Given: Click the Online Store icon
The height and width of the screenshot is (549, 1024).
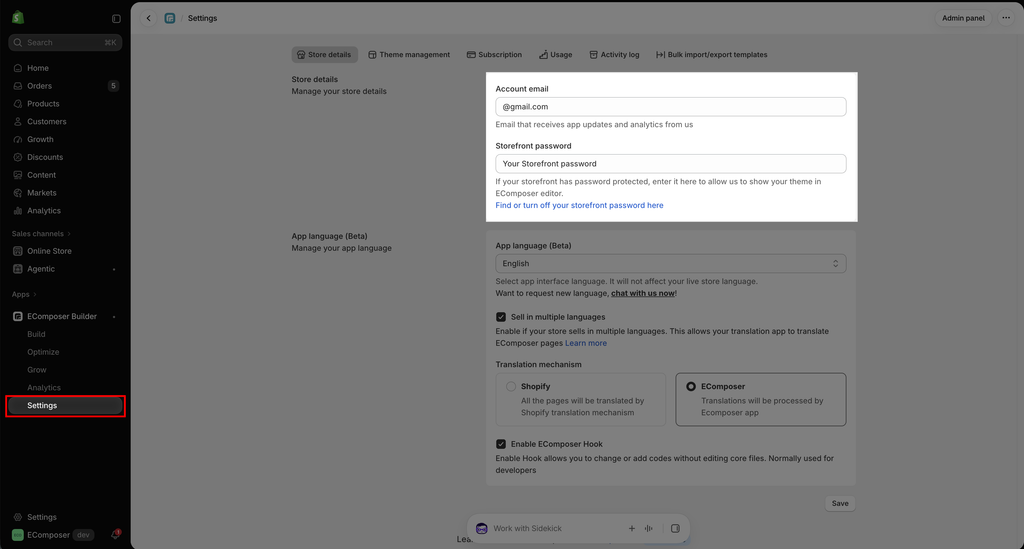Looking at the screenshot, I should 18,251.
